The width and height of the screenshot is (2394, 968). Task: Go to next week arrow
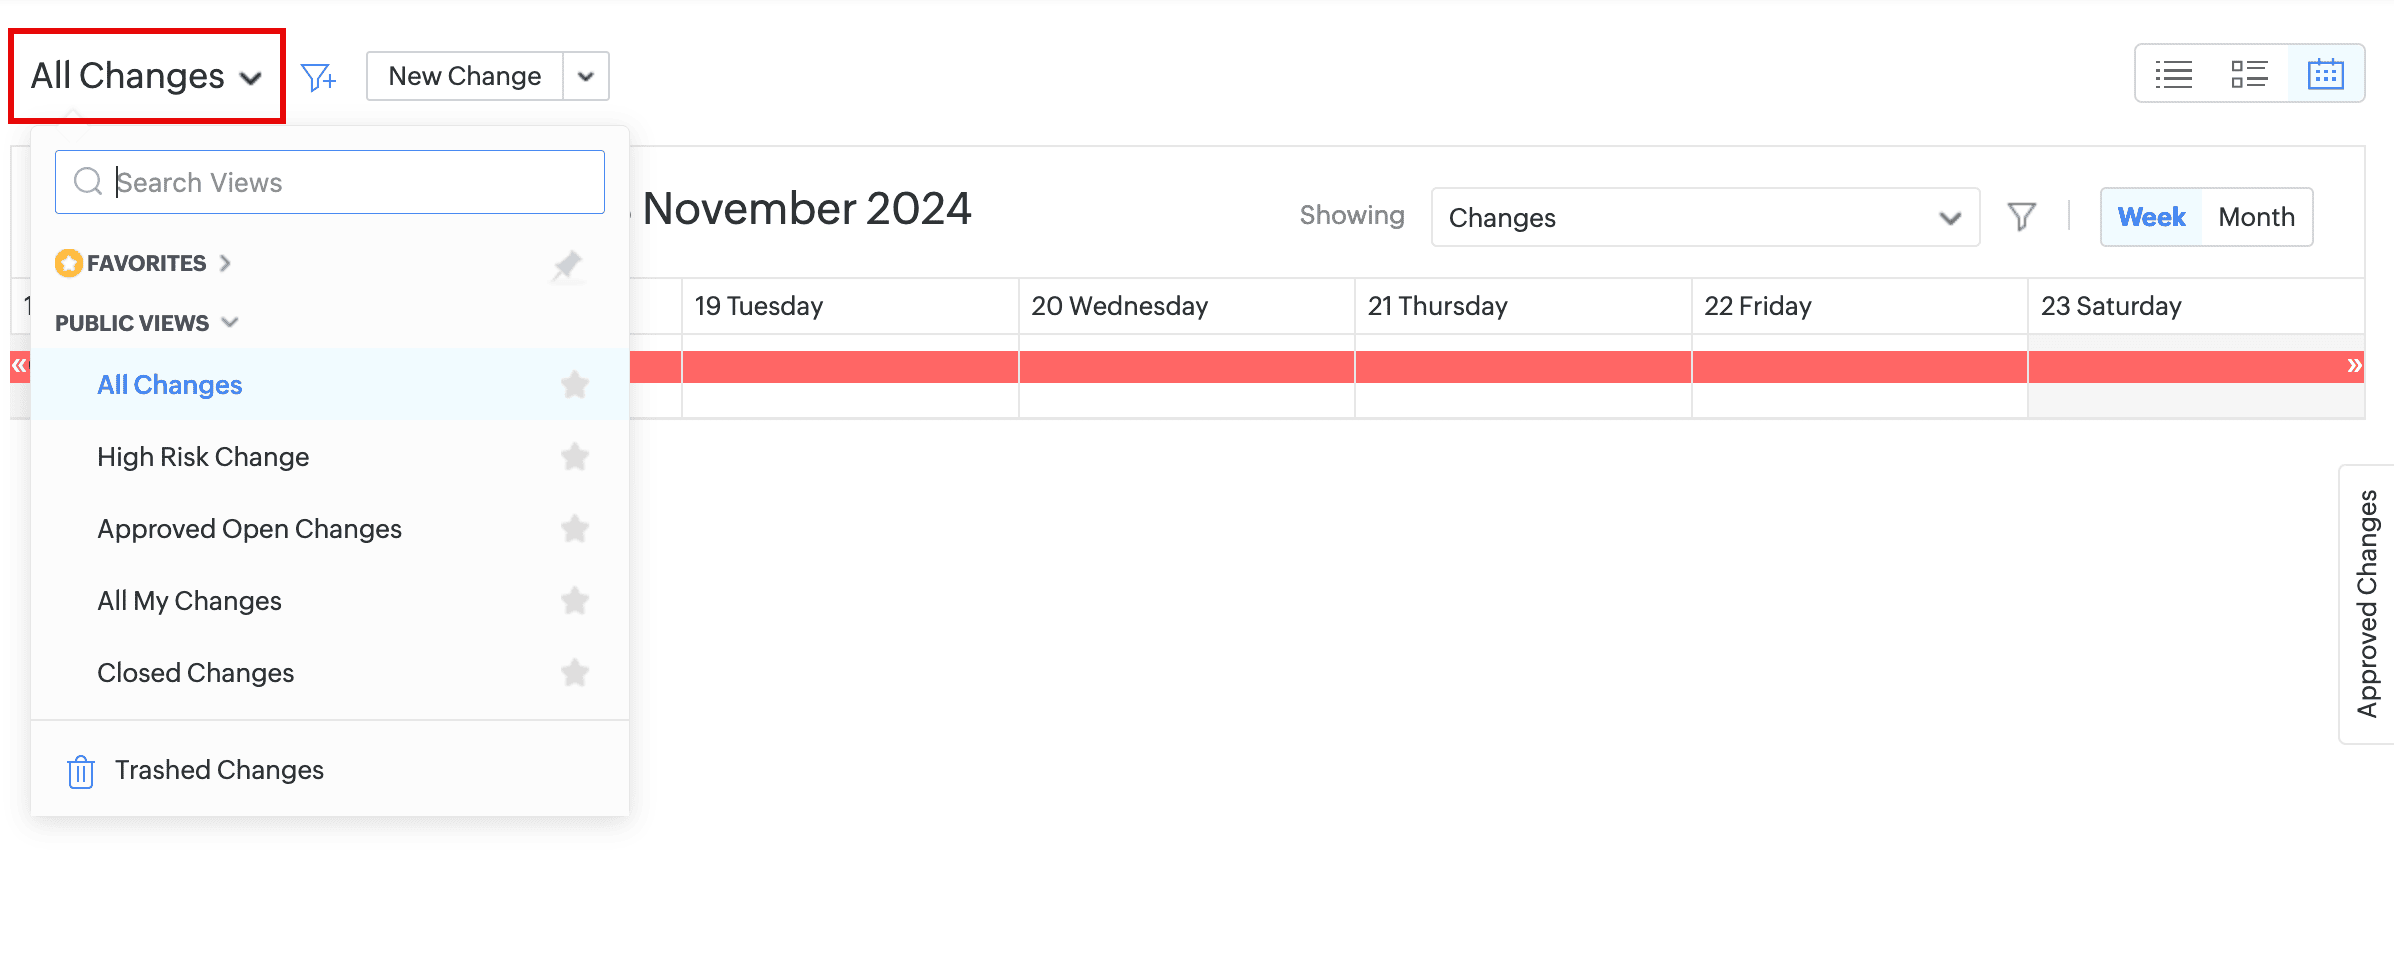click(x=2354, y=366)
